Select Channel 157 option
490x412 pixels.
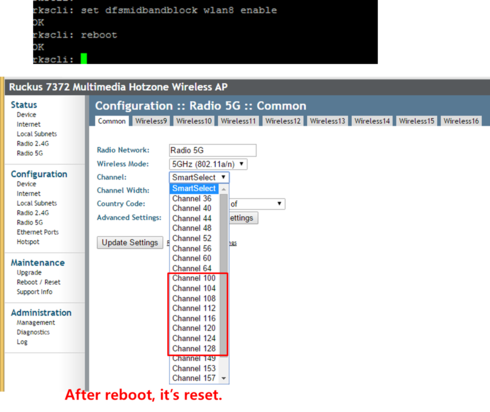[x=194, y=378]
